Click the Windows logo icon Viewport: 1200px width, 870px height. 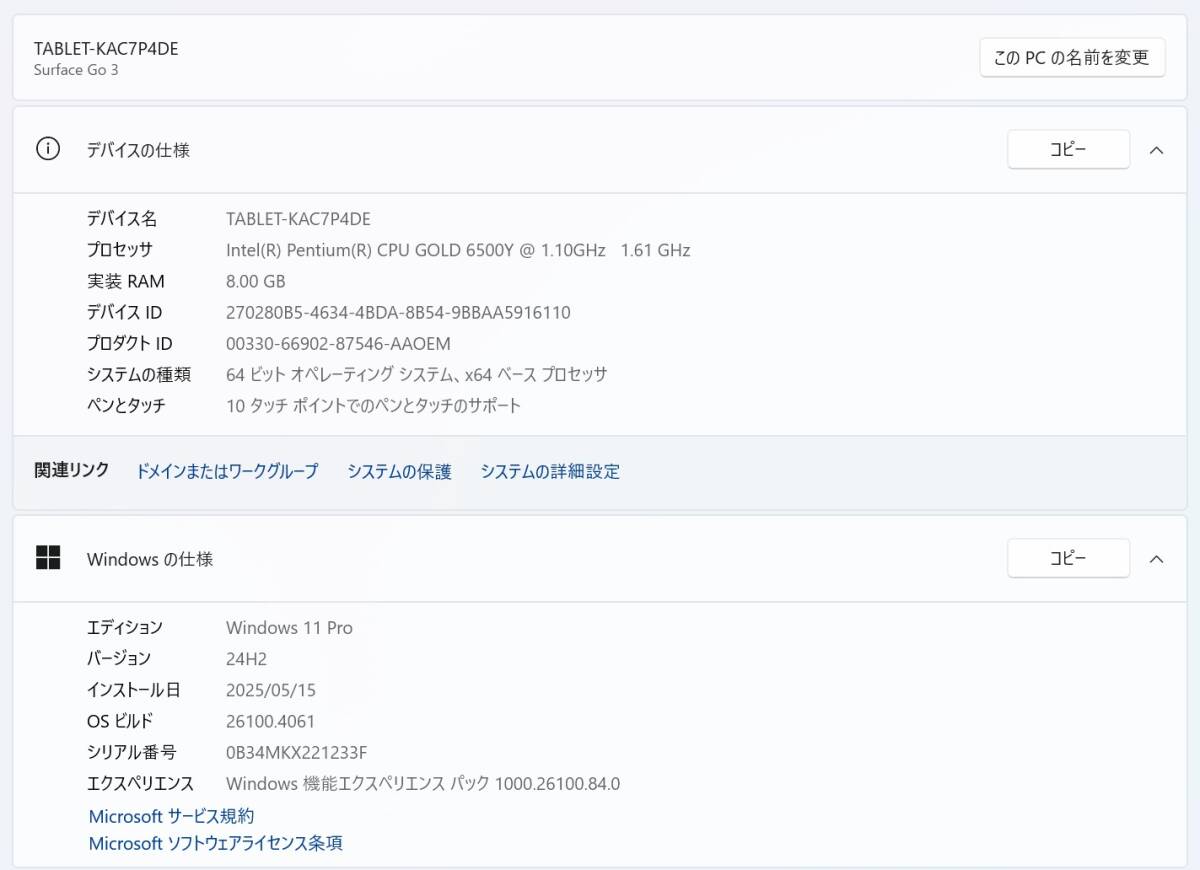[48, 558]
